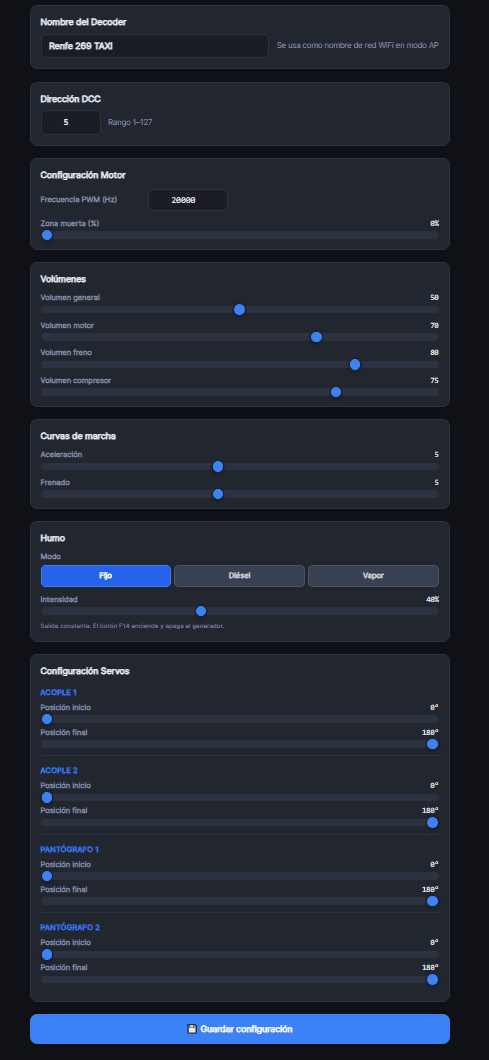
Task: Click the WiFi AP mode hint text
Action: [x=358, y=46]
